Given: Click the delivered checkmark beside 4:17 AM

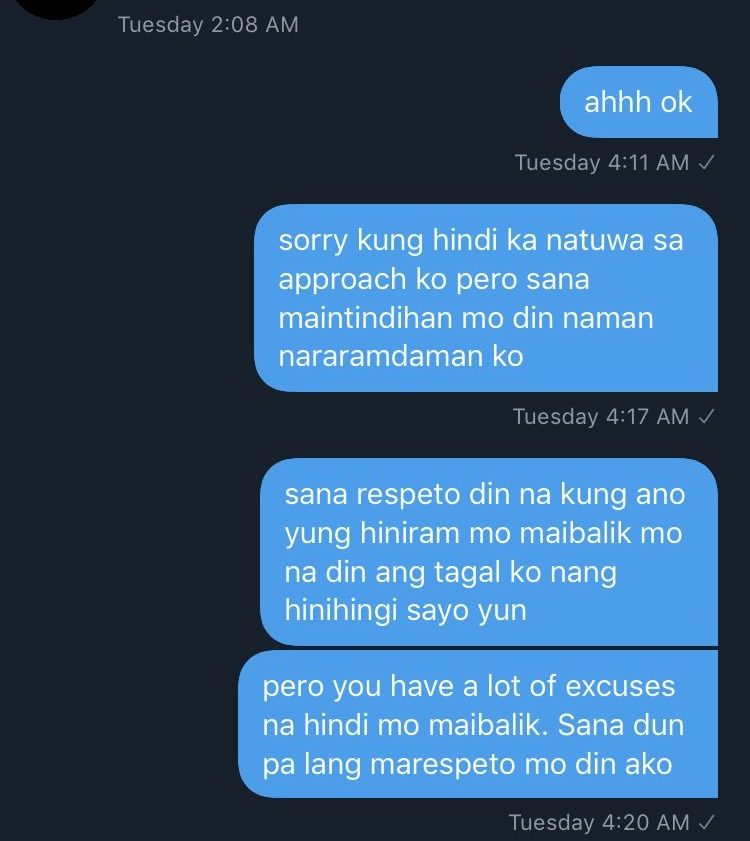Looking at the screenshot, I should click(707, 416).
